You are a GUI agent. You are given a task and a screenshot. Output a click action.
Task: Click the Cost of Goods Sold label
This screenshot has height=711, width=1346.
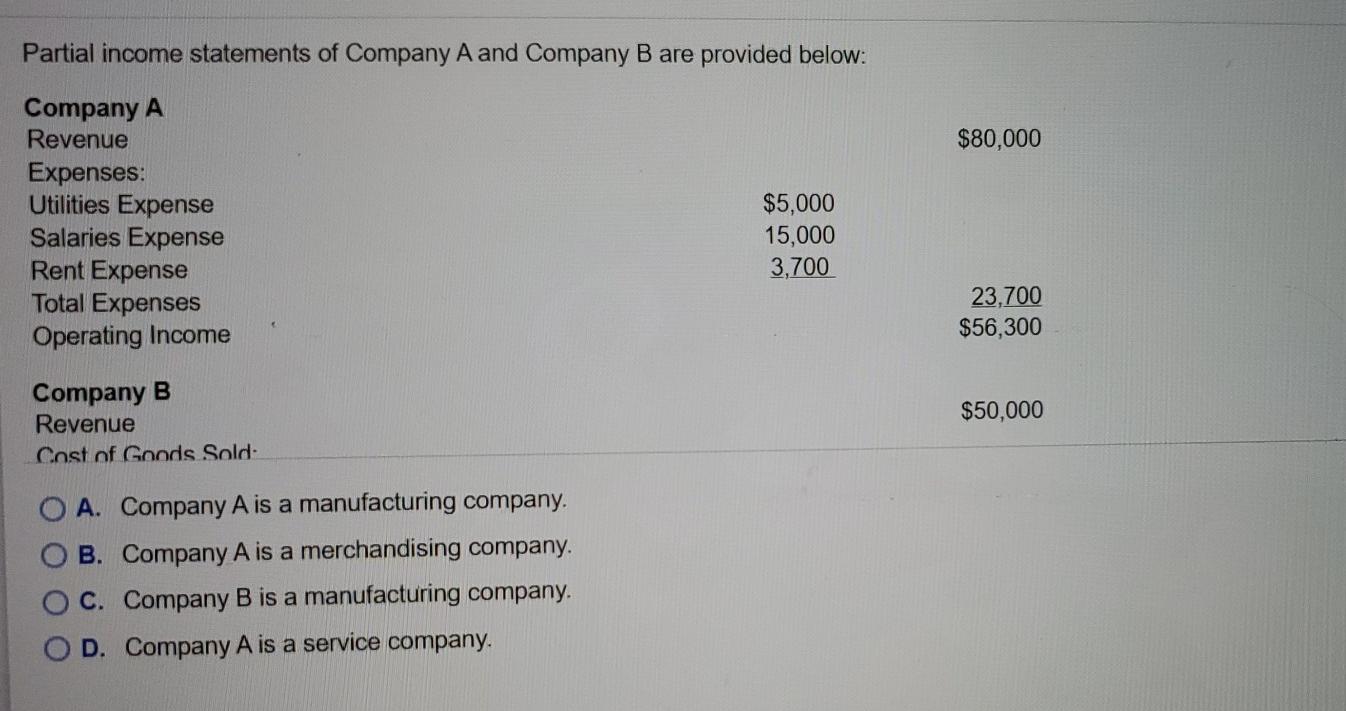145,452
